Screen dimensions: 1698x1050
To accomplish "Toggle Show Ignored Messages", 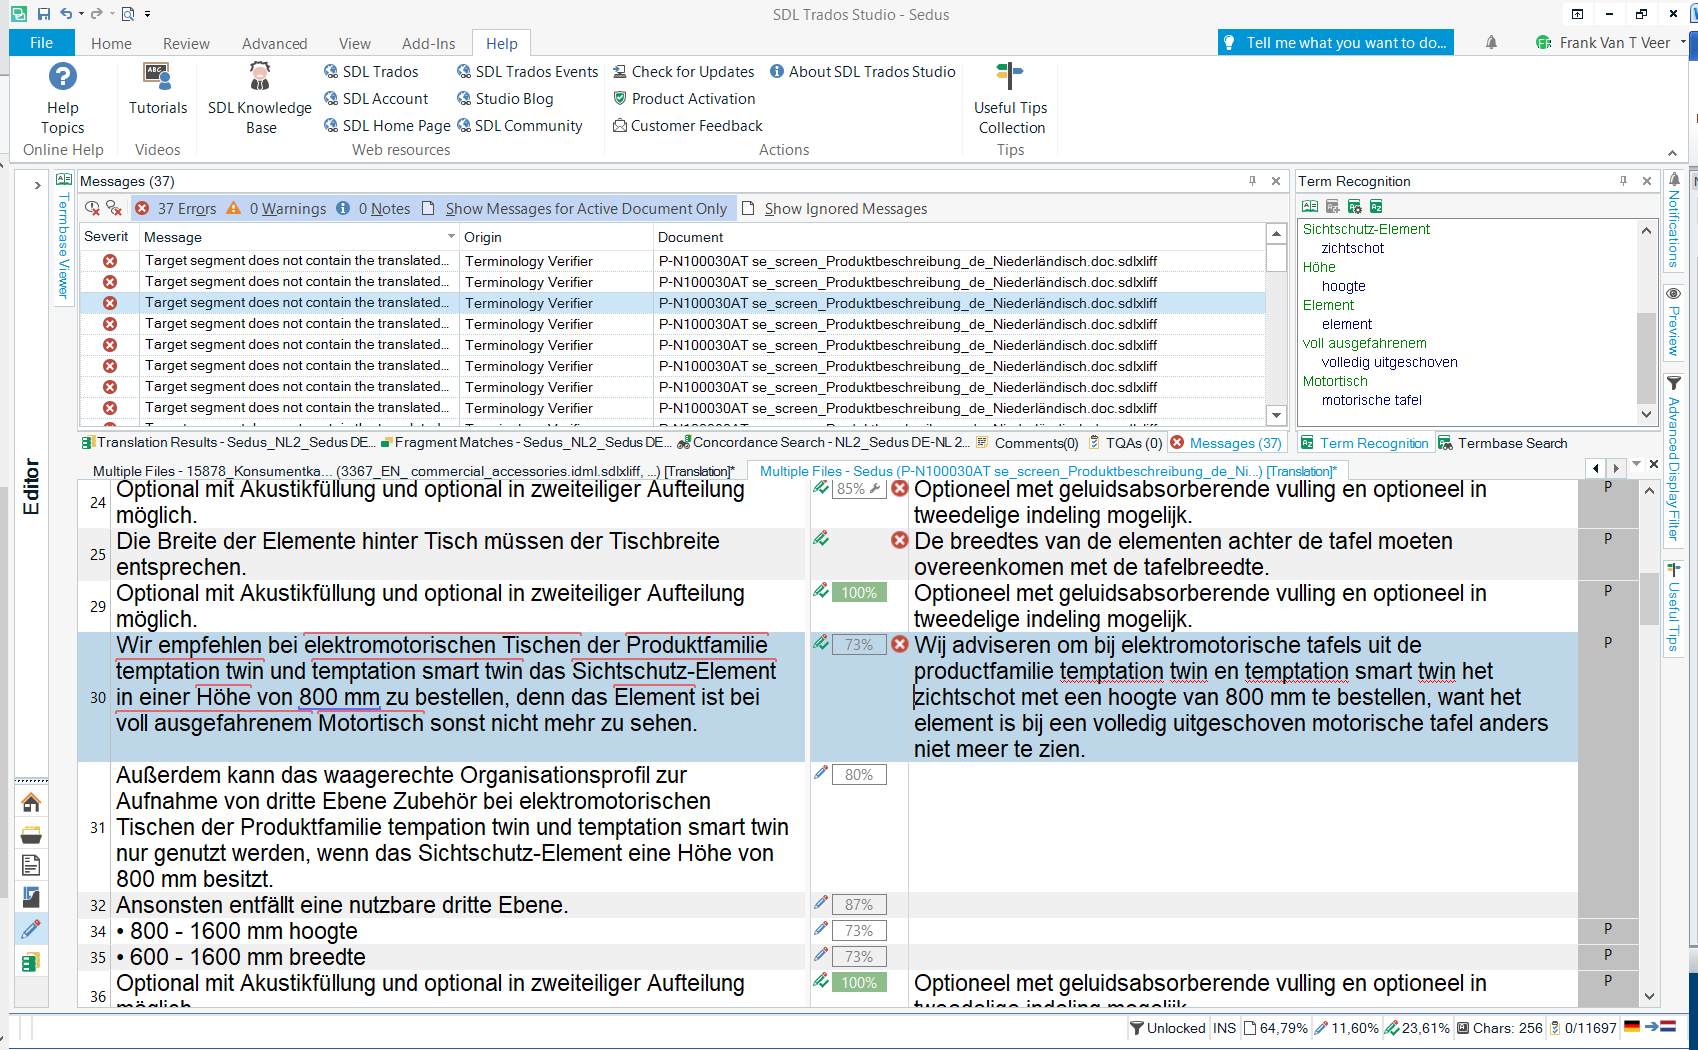I will click(x=834, y=208).
